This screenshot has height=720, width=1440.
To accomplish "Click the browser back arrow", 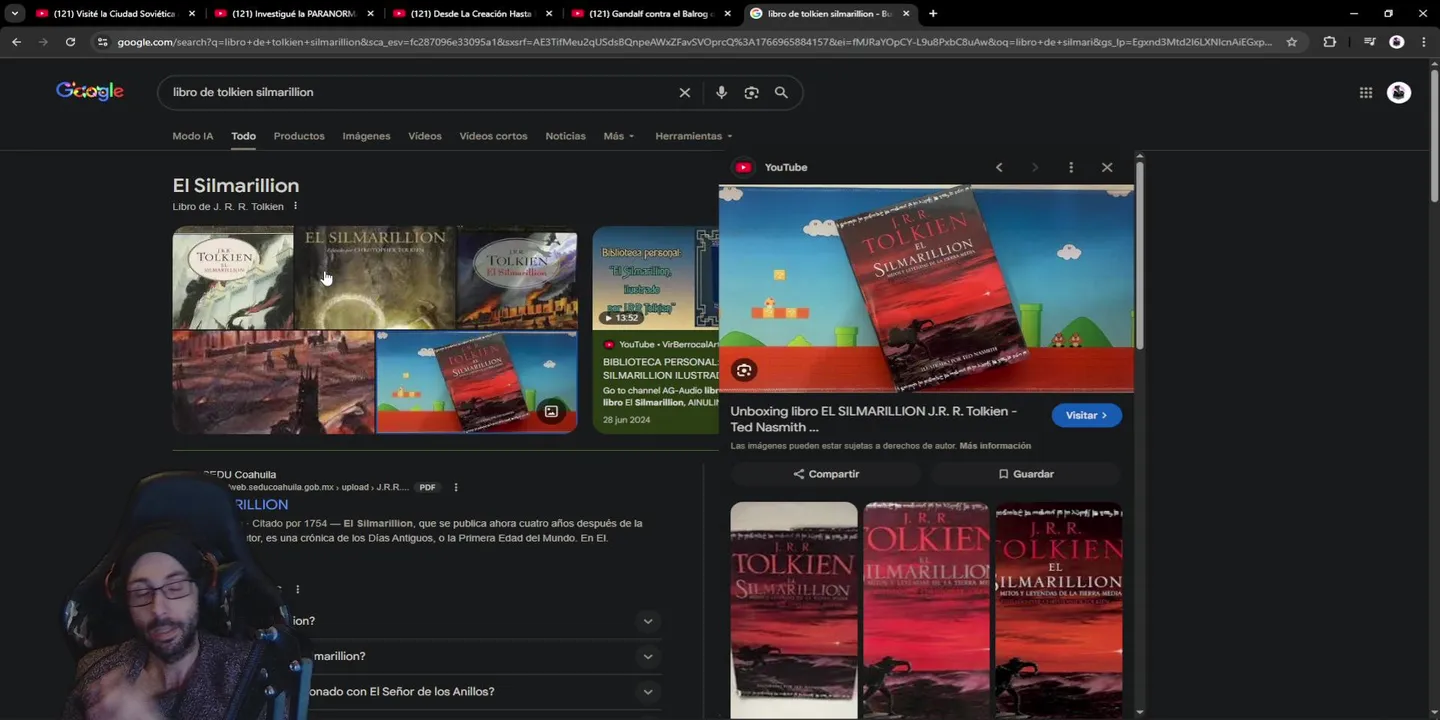I will pyautogui.click(x=16, y=42).
